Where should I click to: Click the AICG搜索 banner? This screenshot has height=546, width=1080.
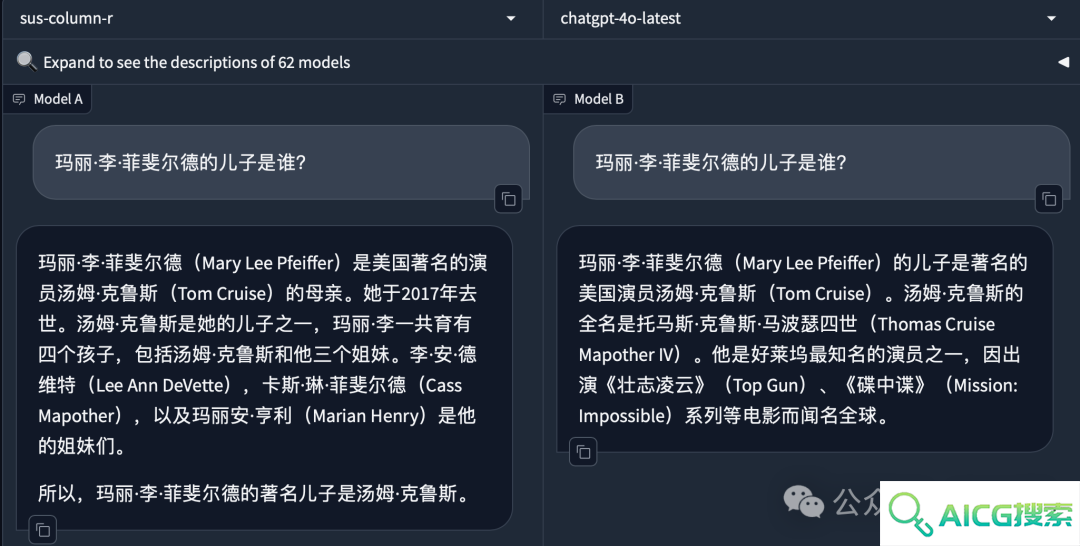tap(980, 514)
